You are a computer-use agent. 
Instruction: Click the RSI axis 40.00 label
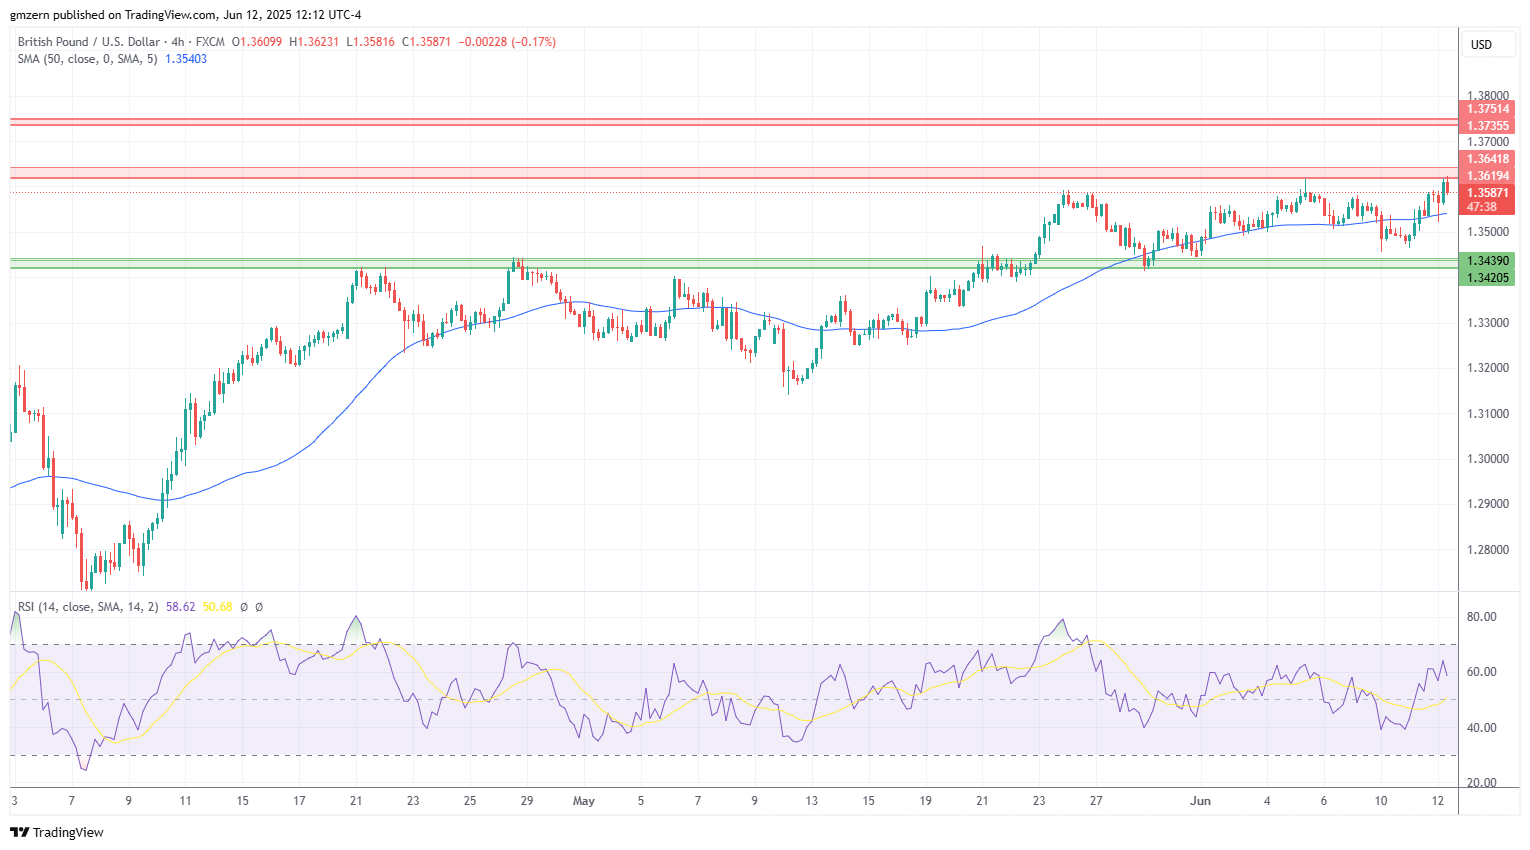1481,728
